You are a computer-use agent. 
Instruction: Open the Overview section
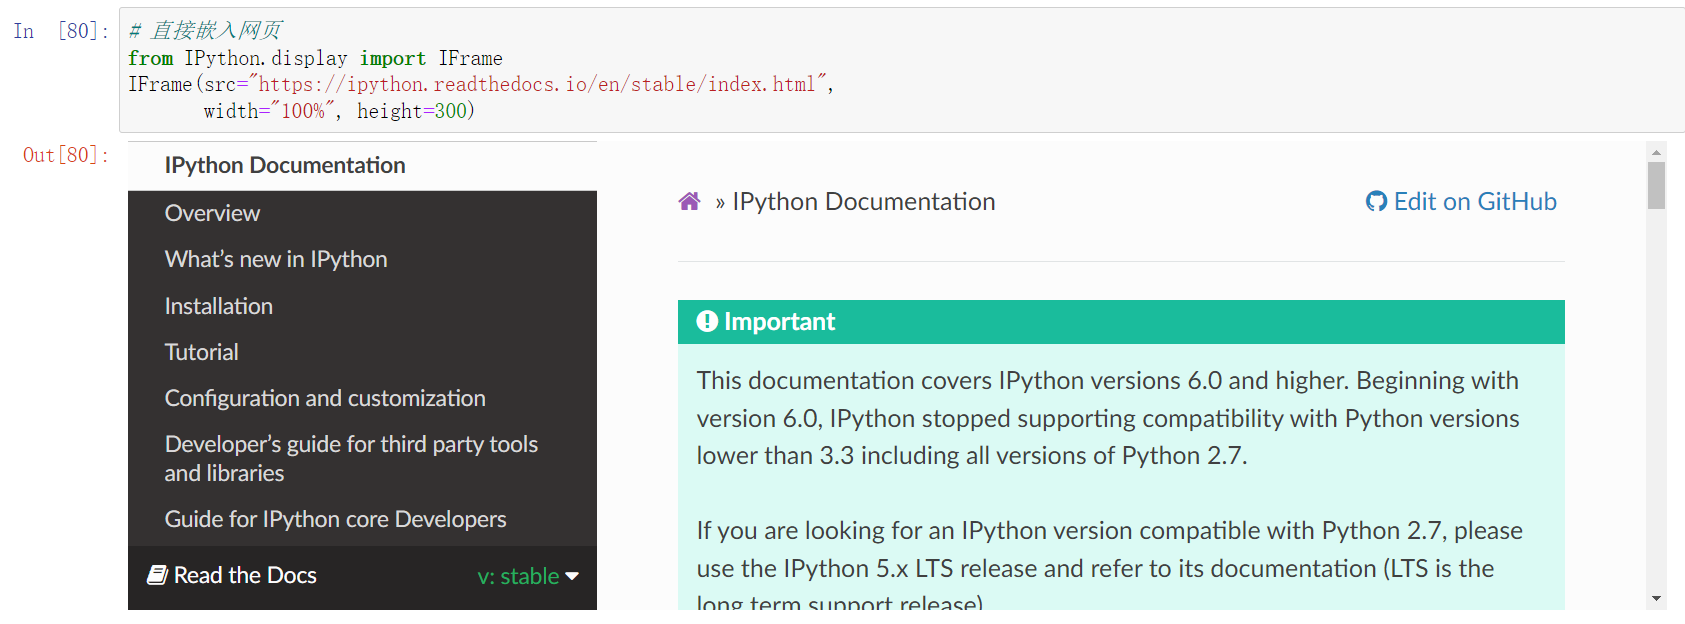click(x=212, y=213)
